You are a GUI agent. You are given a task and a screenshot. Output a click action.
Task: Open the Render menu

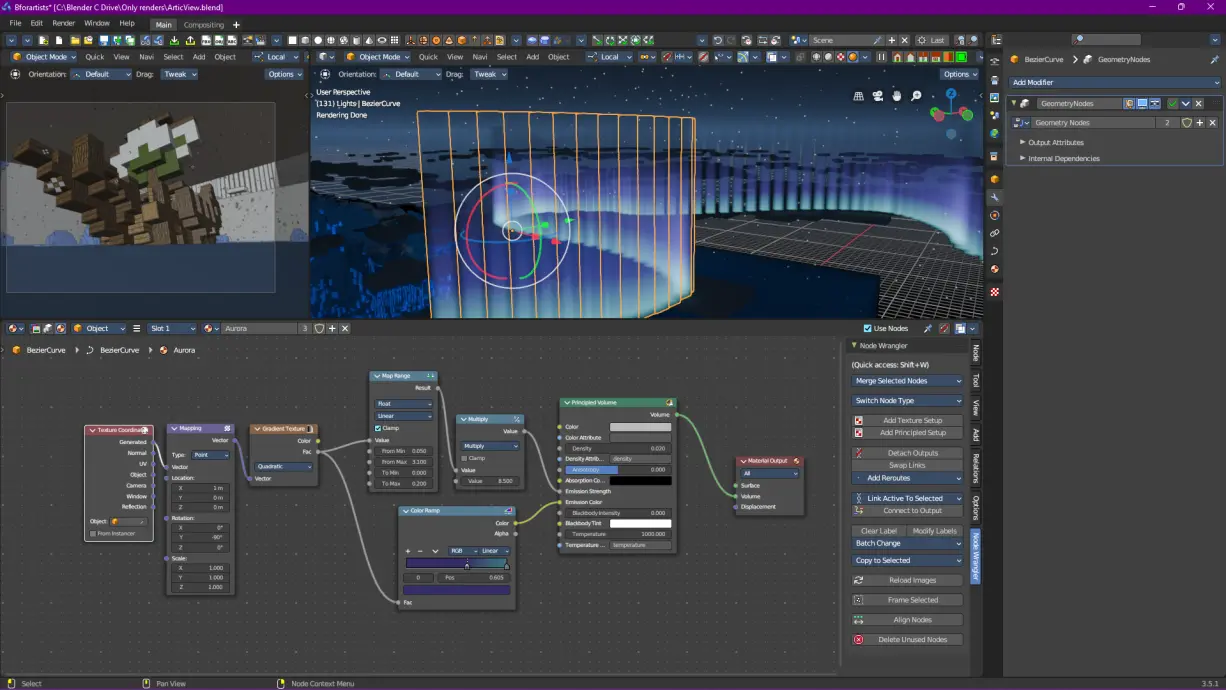[63, 23]
